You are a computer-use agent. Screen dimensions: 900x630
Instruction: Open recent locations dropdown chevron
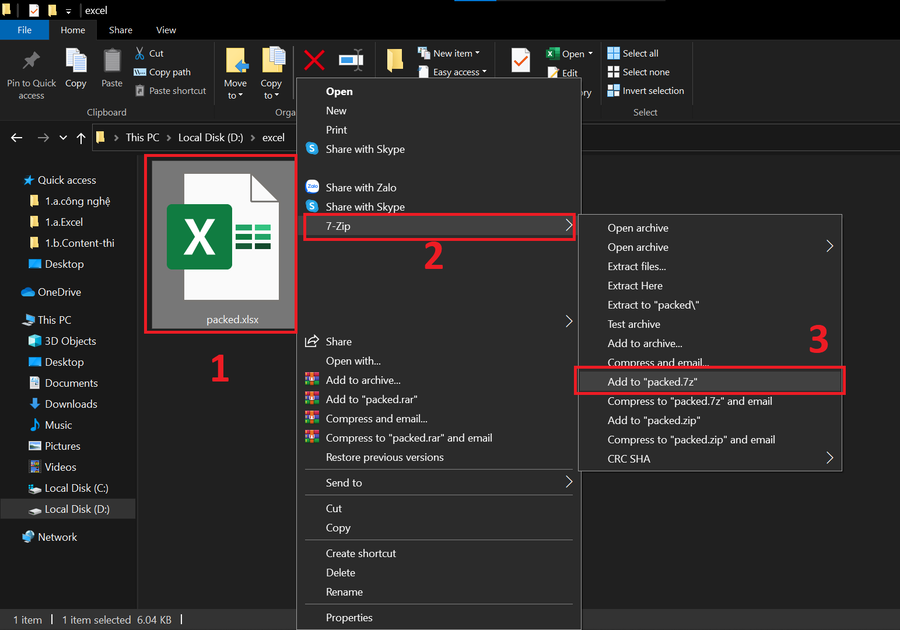63,138
